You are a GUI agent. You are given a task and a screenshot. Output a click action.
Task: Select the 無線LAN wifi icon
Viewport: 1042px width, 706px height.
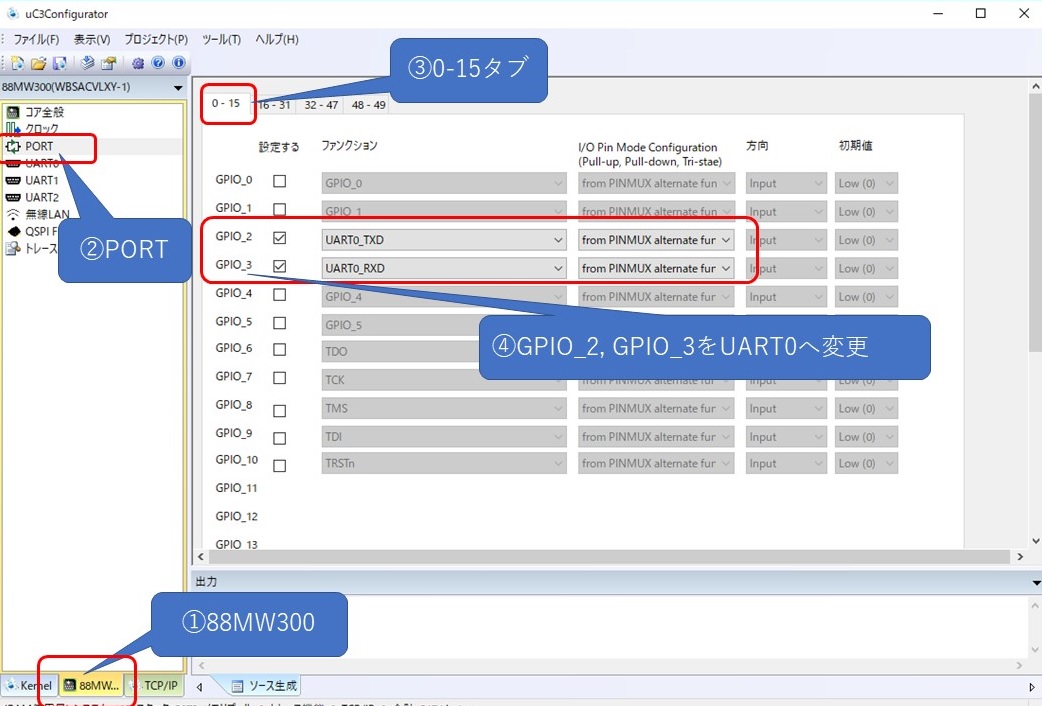(13, 214)
